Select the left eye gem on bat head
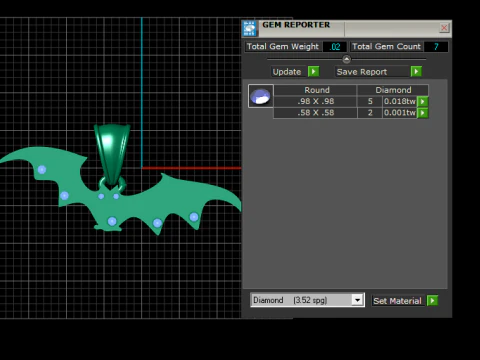Screen dimensions: 480x360 tap(101, 196)
